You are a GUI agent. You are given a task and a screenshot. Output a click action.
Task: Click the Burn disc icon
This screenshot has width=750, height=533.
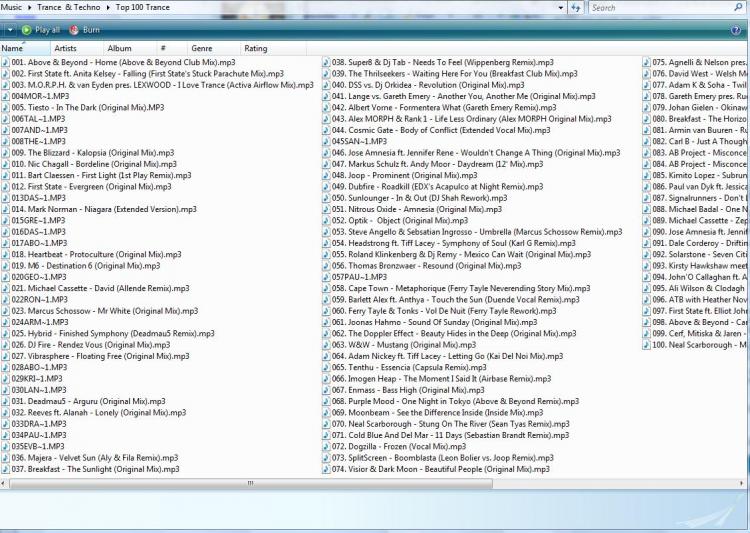(x=74, y=30)
